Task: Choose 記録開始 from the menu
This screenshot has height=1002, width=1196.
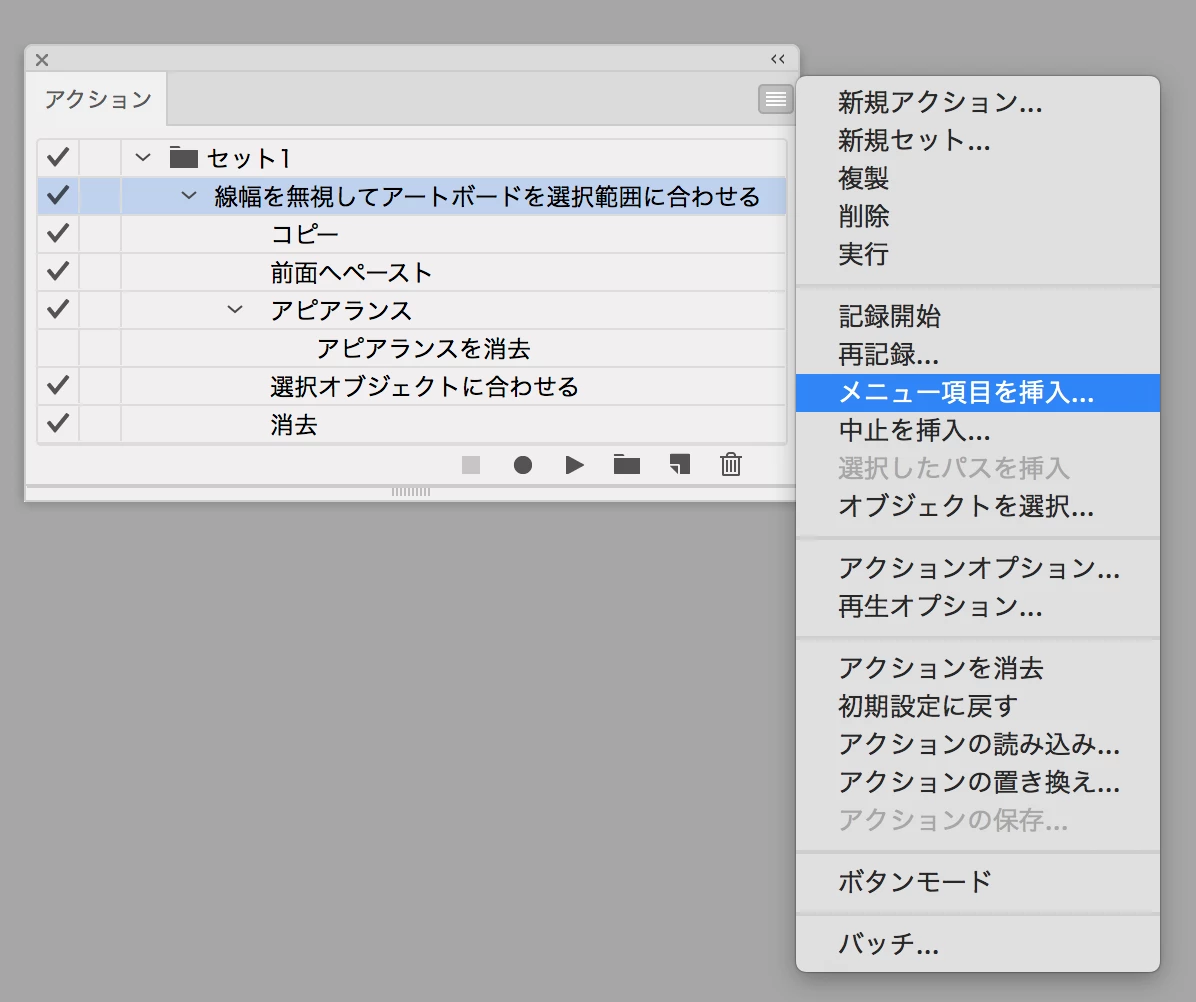Action: (x=978, y=316)
